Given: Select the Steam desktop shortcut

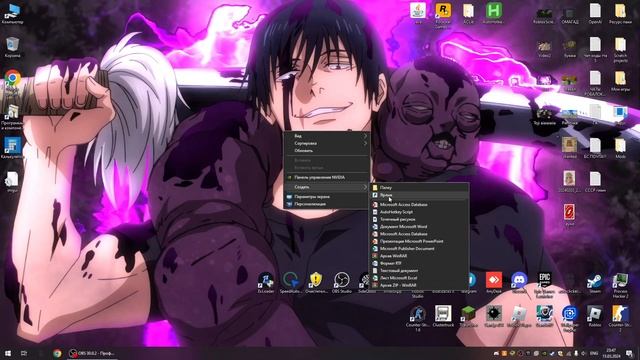Looking at the screenshot, I should 595,282.
